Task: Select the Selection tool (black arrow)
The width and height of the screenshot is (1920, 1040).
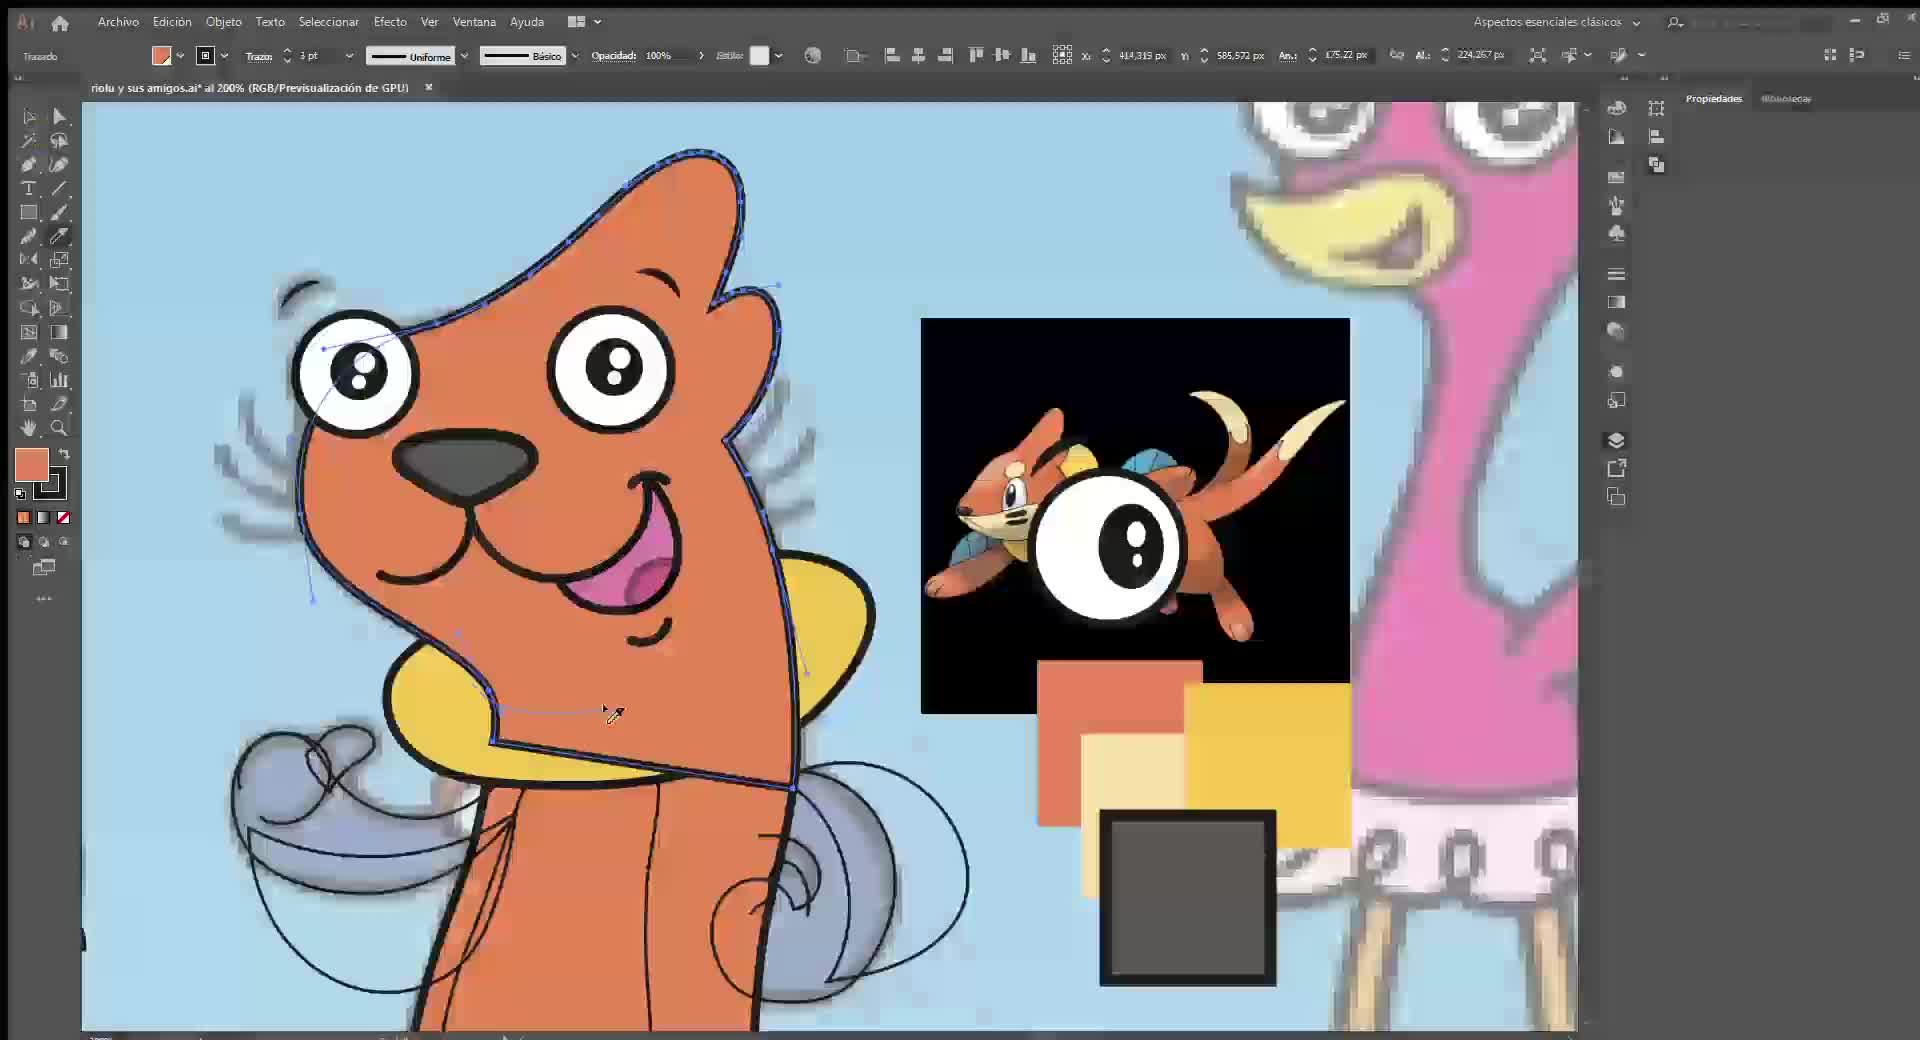Action: (29, 117)
